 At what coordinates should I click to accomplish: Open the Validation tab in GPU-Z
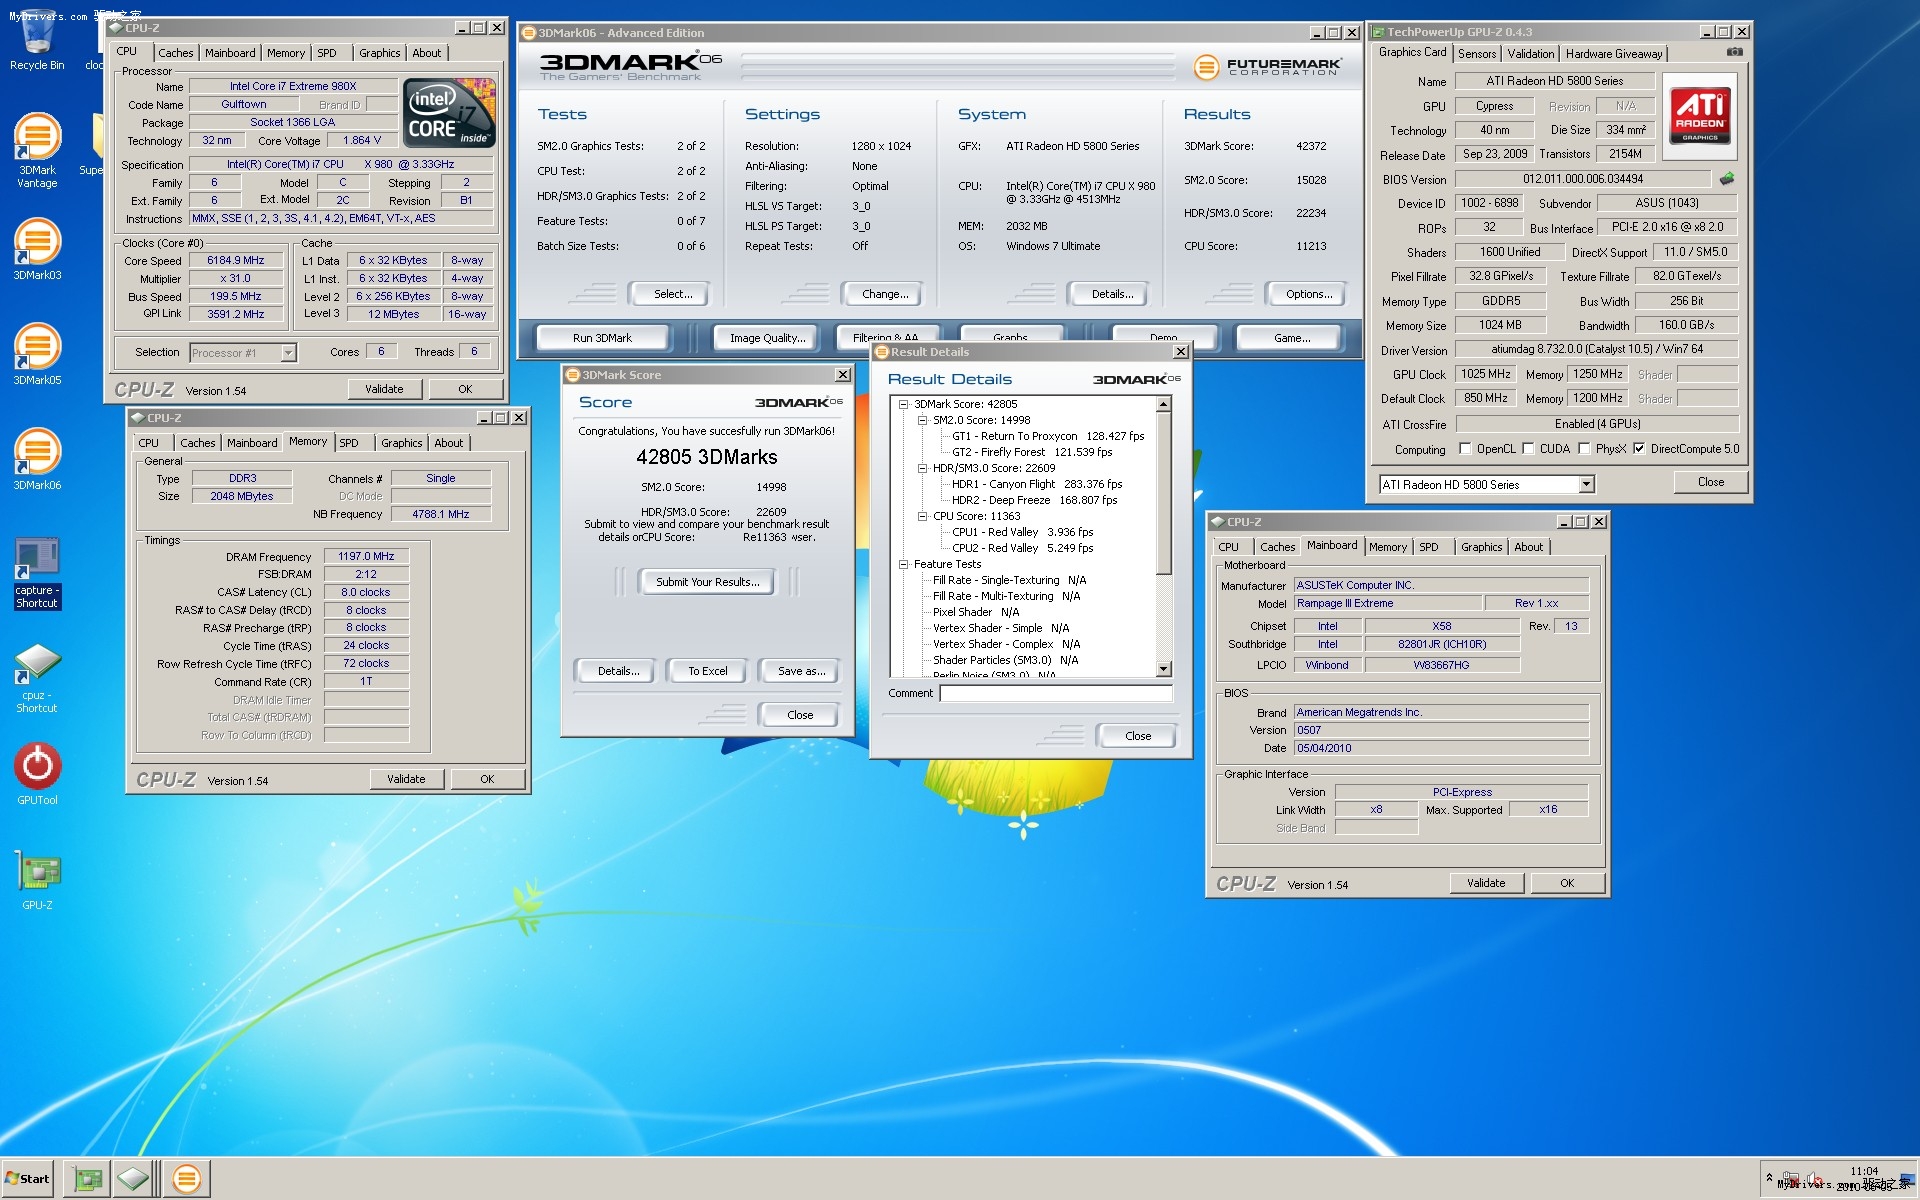[x=1531, y=54]
